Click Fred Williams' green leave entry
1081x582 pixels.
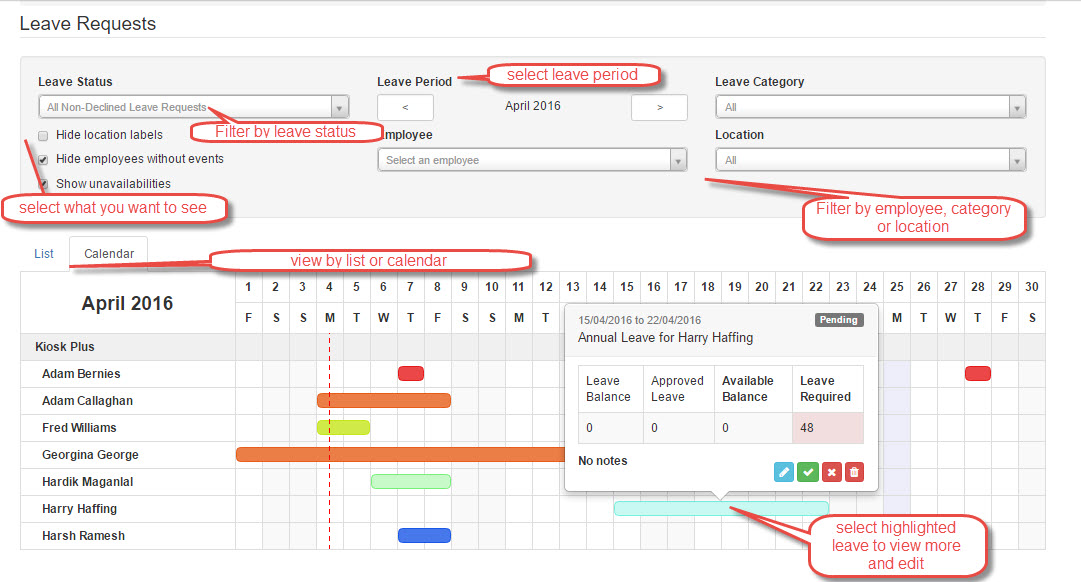(x=343, y=427)
